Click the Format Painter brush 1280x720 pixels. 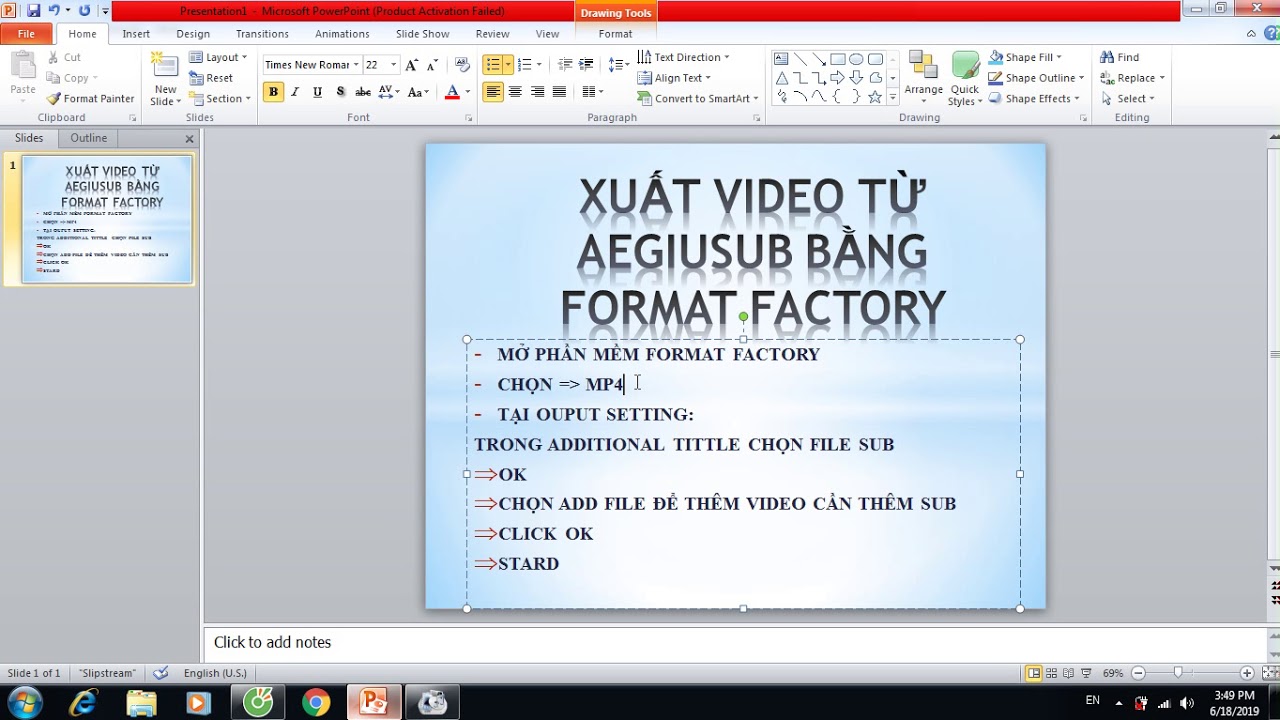90,99
